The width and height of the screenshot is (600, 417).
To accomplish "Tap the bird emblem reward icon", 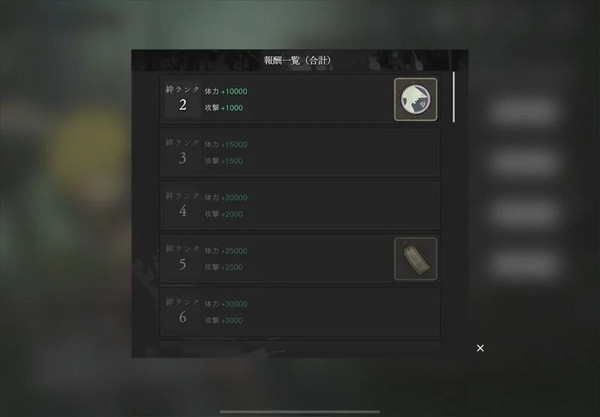I will click(x=416, y=99).
